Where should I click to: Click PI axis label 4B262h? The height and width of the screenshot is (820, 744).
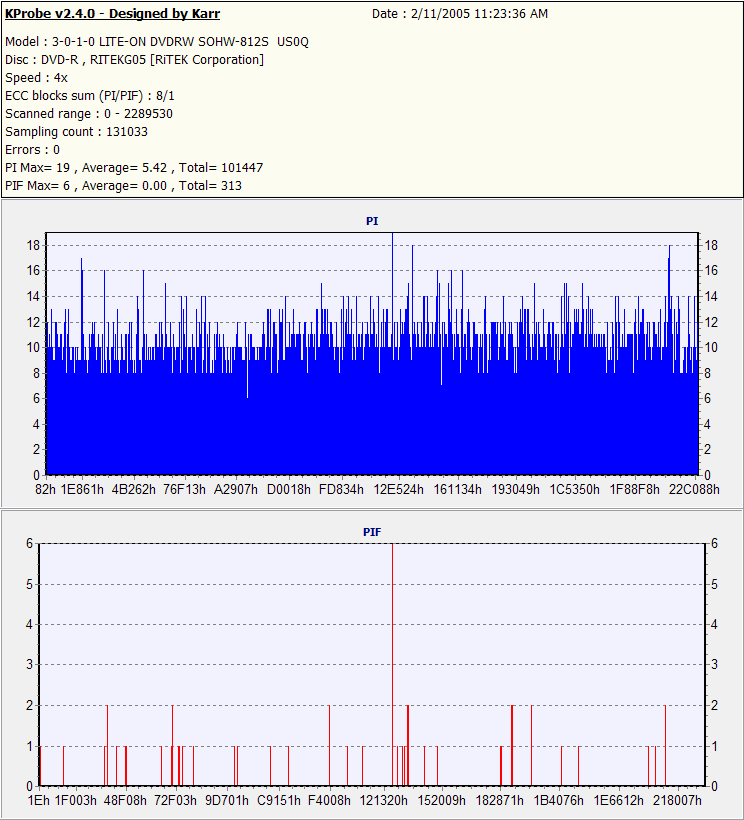tap(134, 490)
